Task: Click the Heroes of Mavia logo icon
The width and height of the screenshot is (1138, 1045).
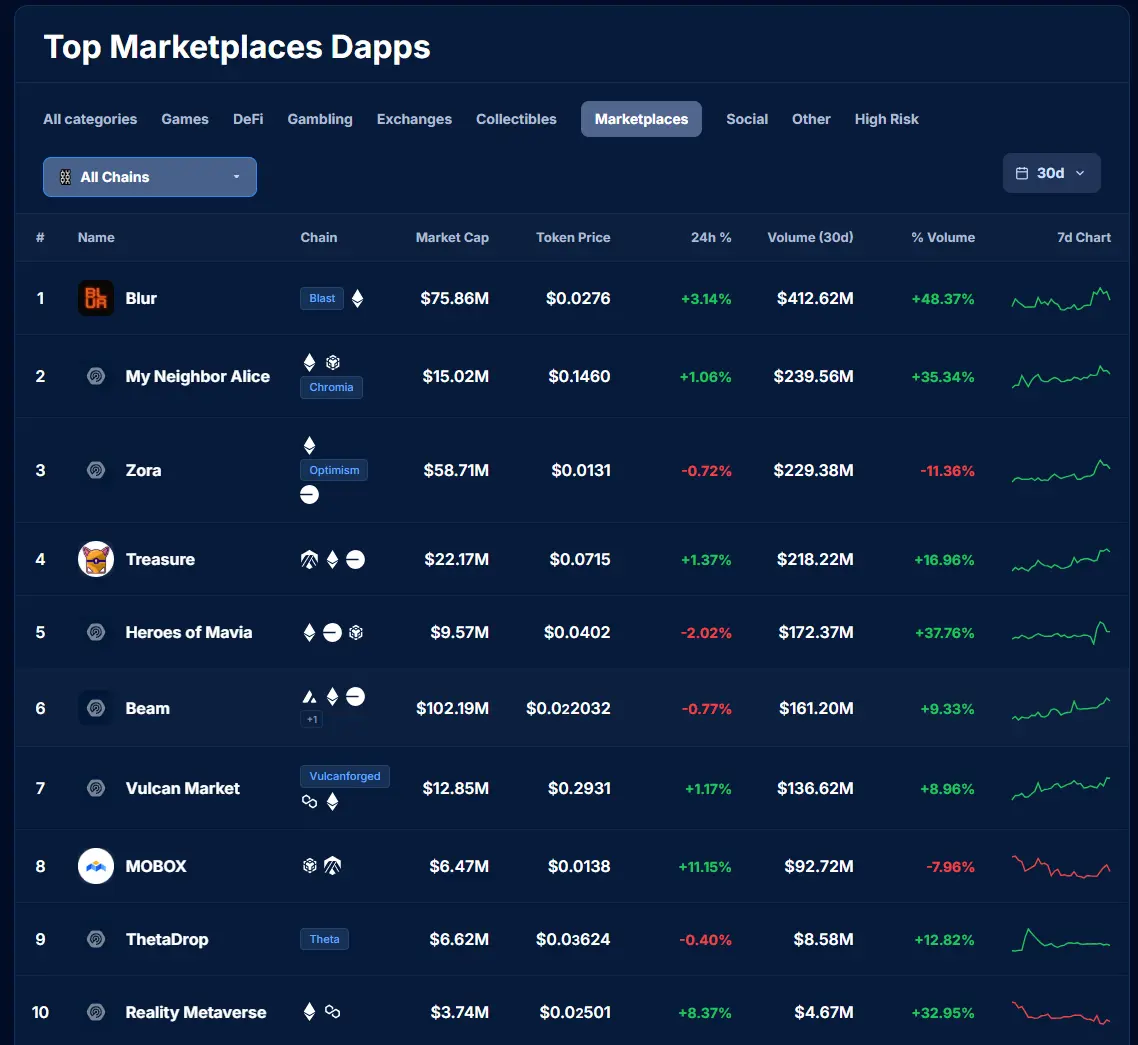Action: coord(96,632)
